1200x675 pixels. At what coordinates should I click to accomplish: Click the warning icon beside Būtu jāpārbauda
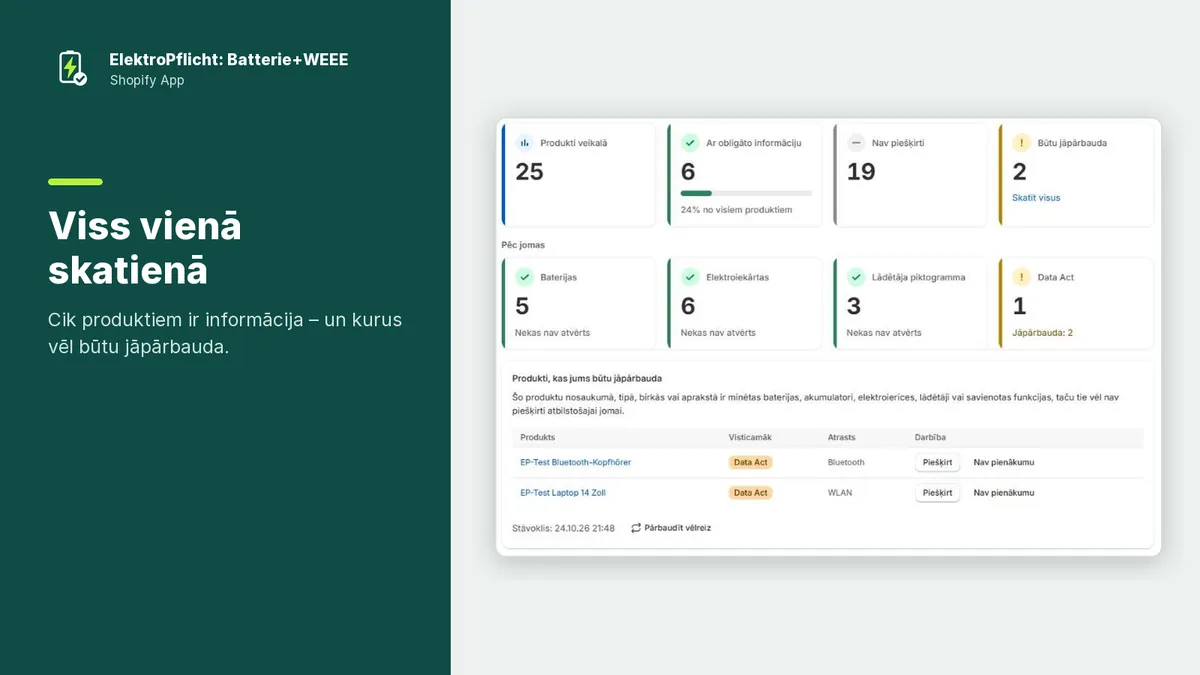tap(1021, 143)
